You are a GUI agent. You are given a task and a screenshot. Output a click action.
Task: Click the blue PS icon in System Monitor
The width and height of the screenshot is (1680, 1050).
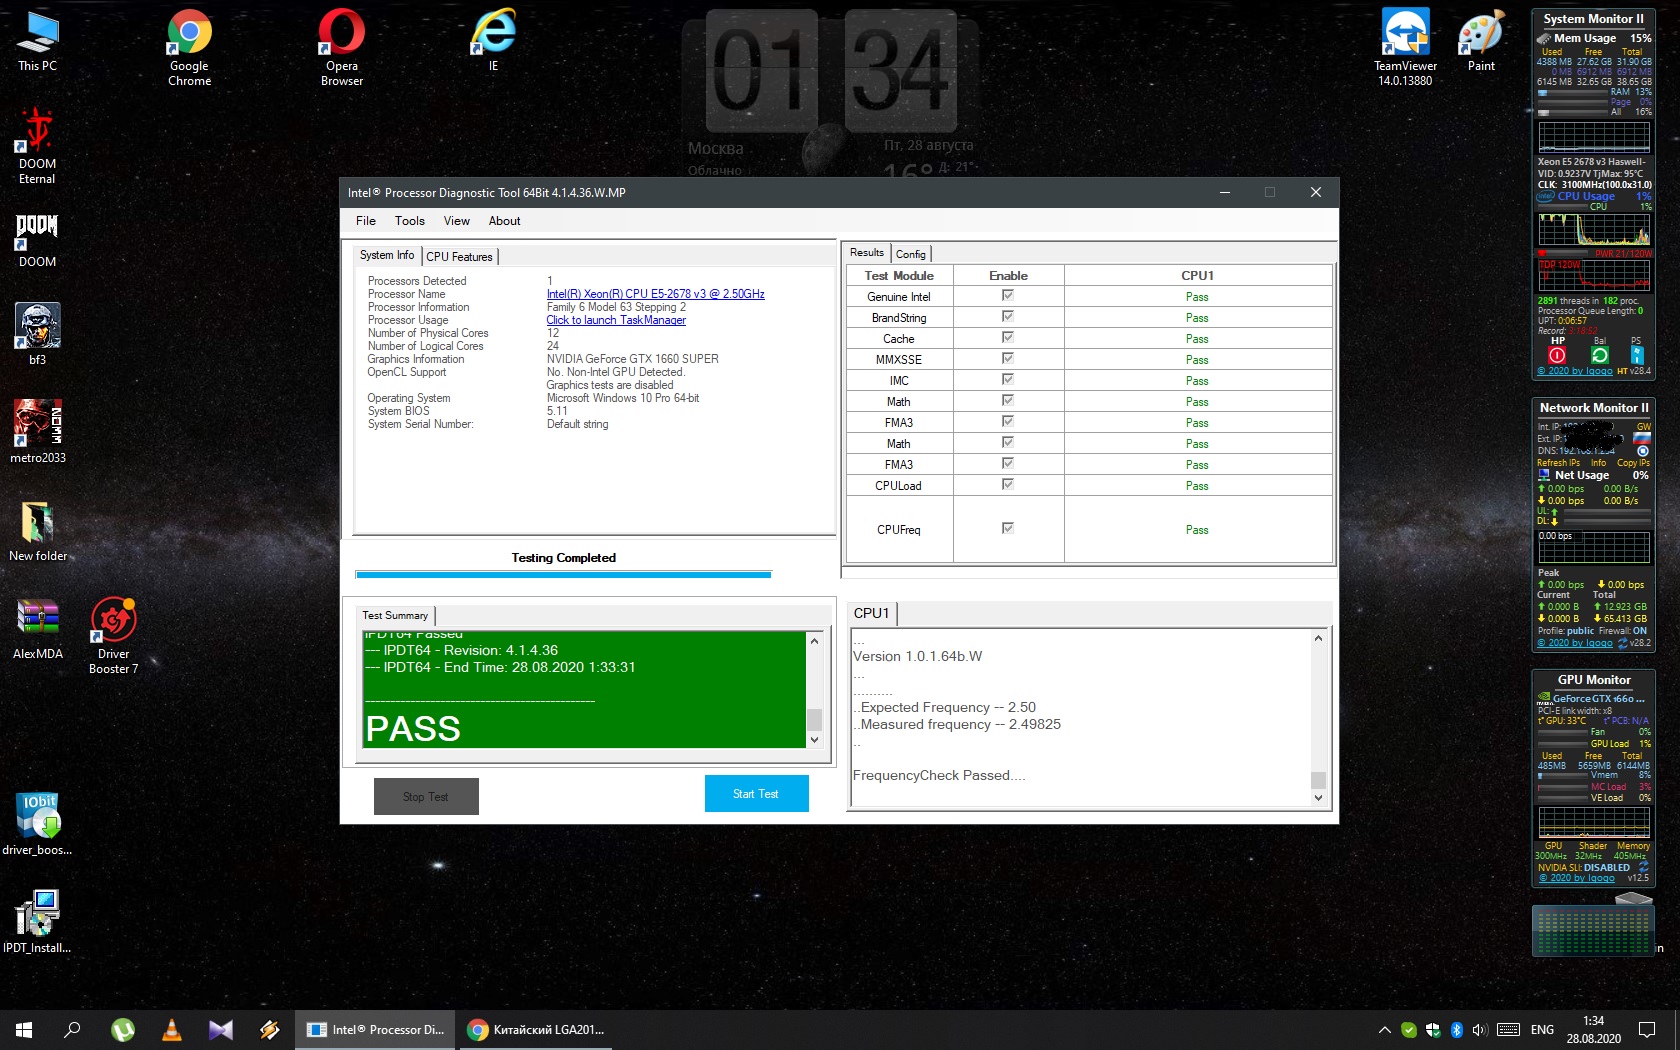point(1636,355)
